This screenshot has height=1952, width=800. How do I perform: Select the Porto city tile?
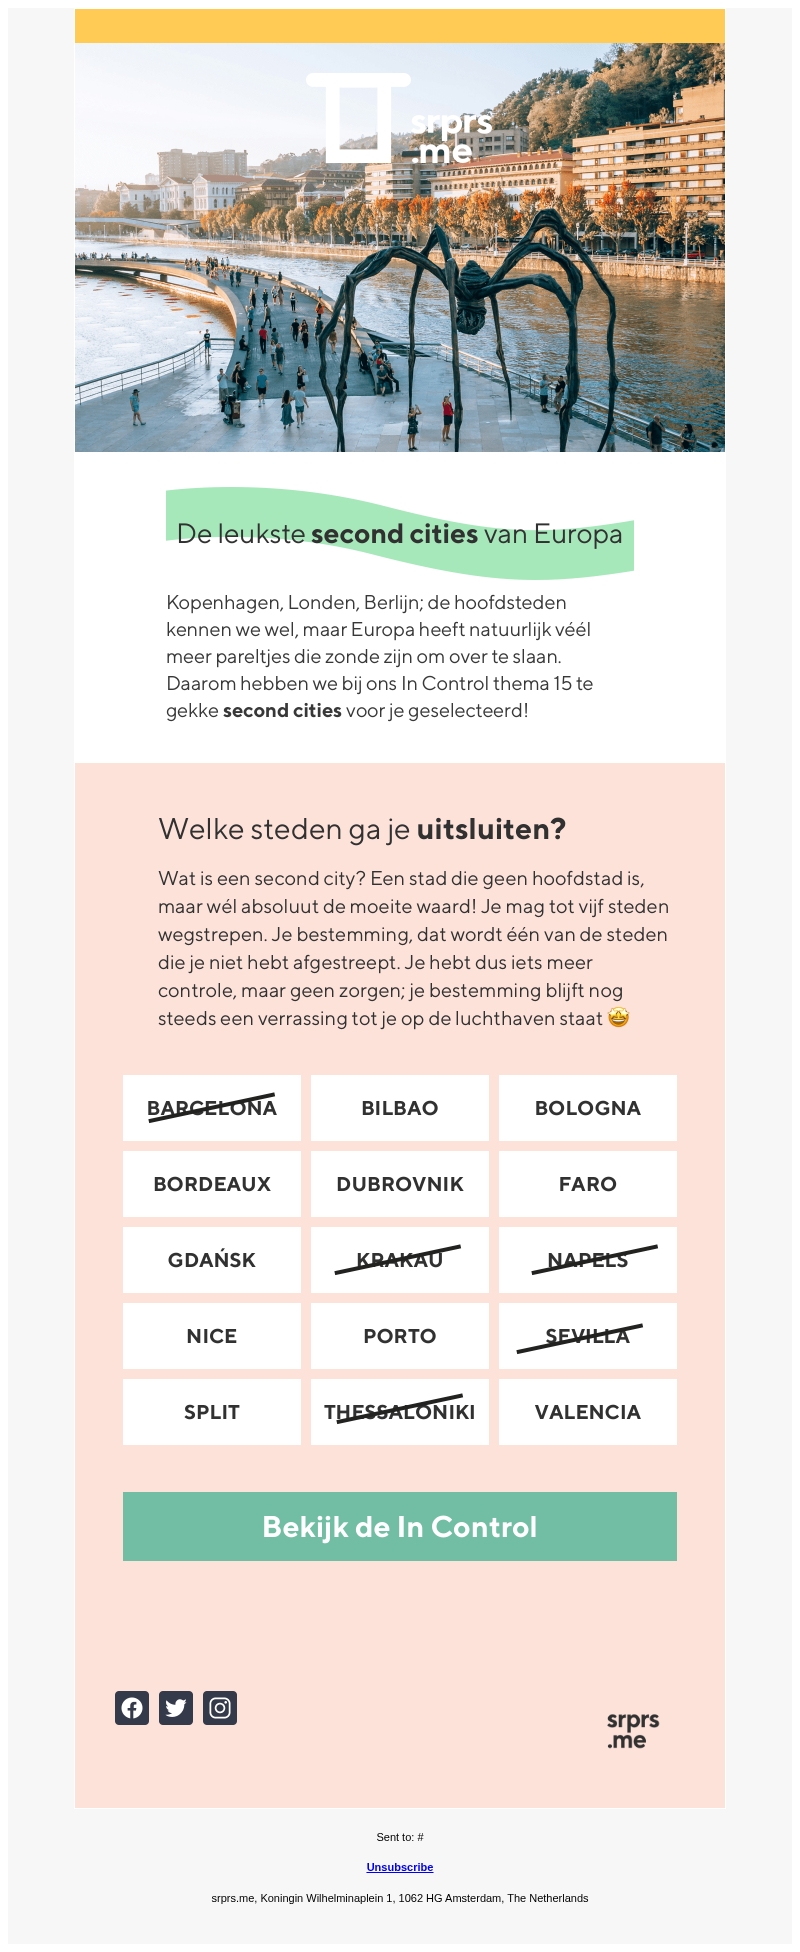point(400,1336)
